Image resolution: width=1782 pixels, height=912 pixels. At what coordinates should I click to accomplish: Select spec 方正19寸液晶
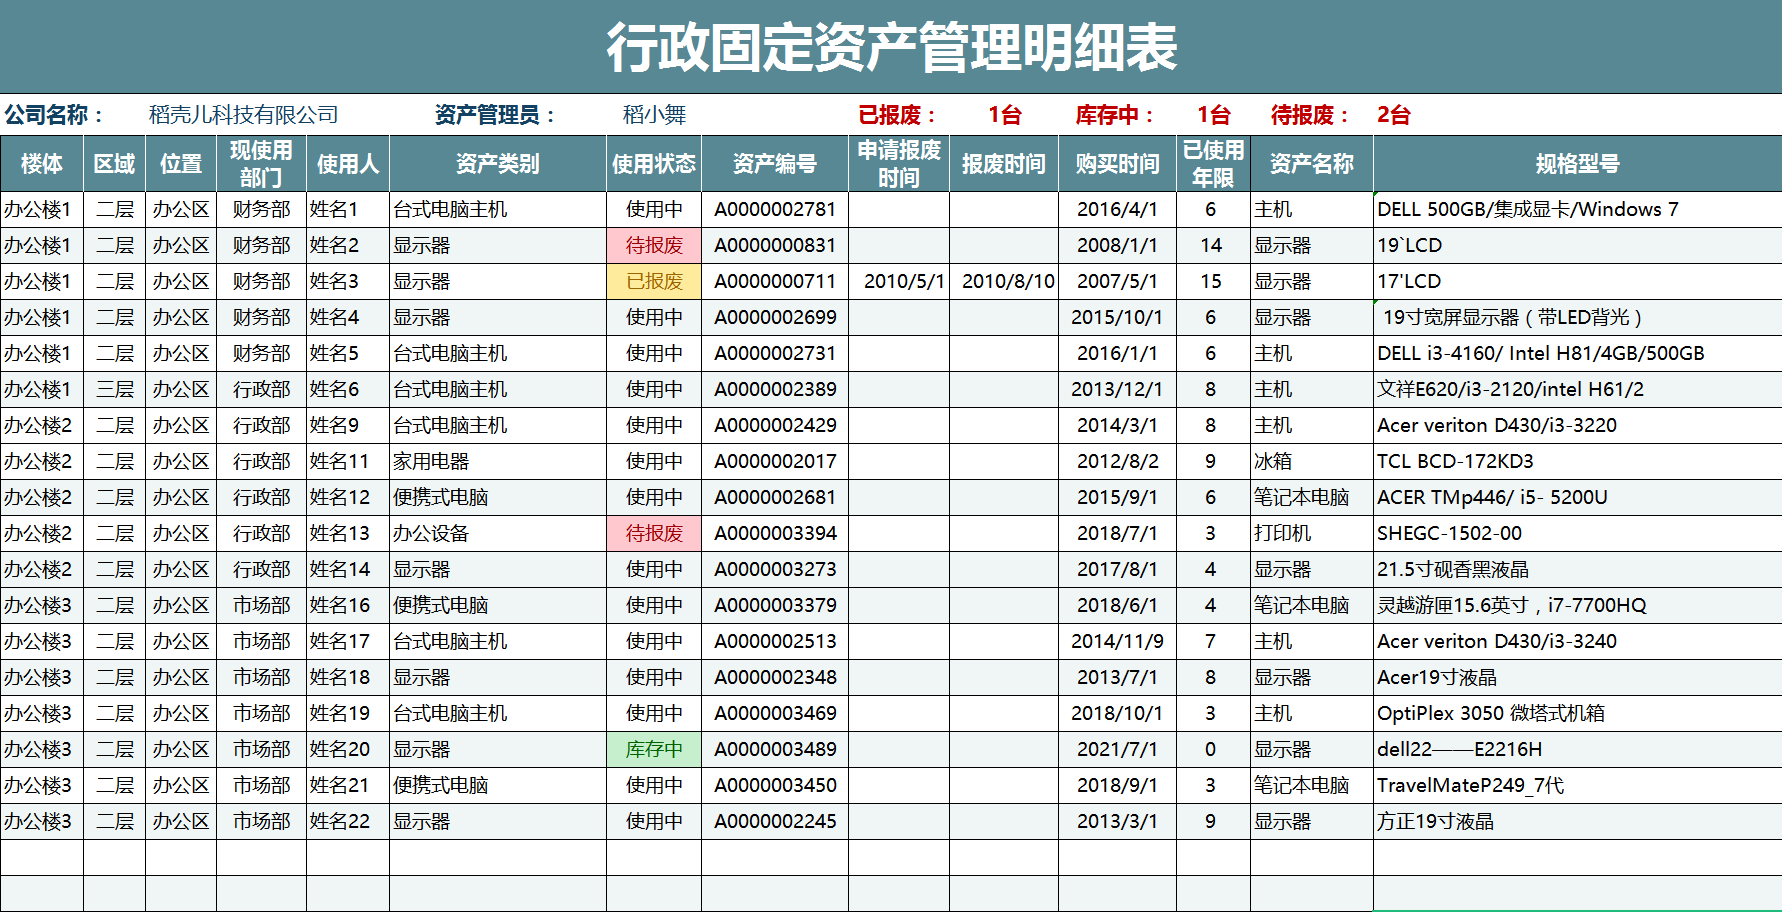[1435, 821]
